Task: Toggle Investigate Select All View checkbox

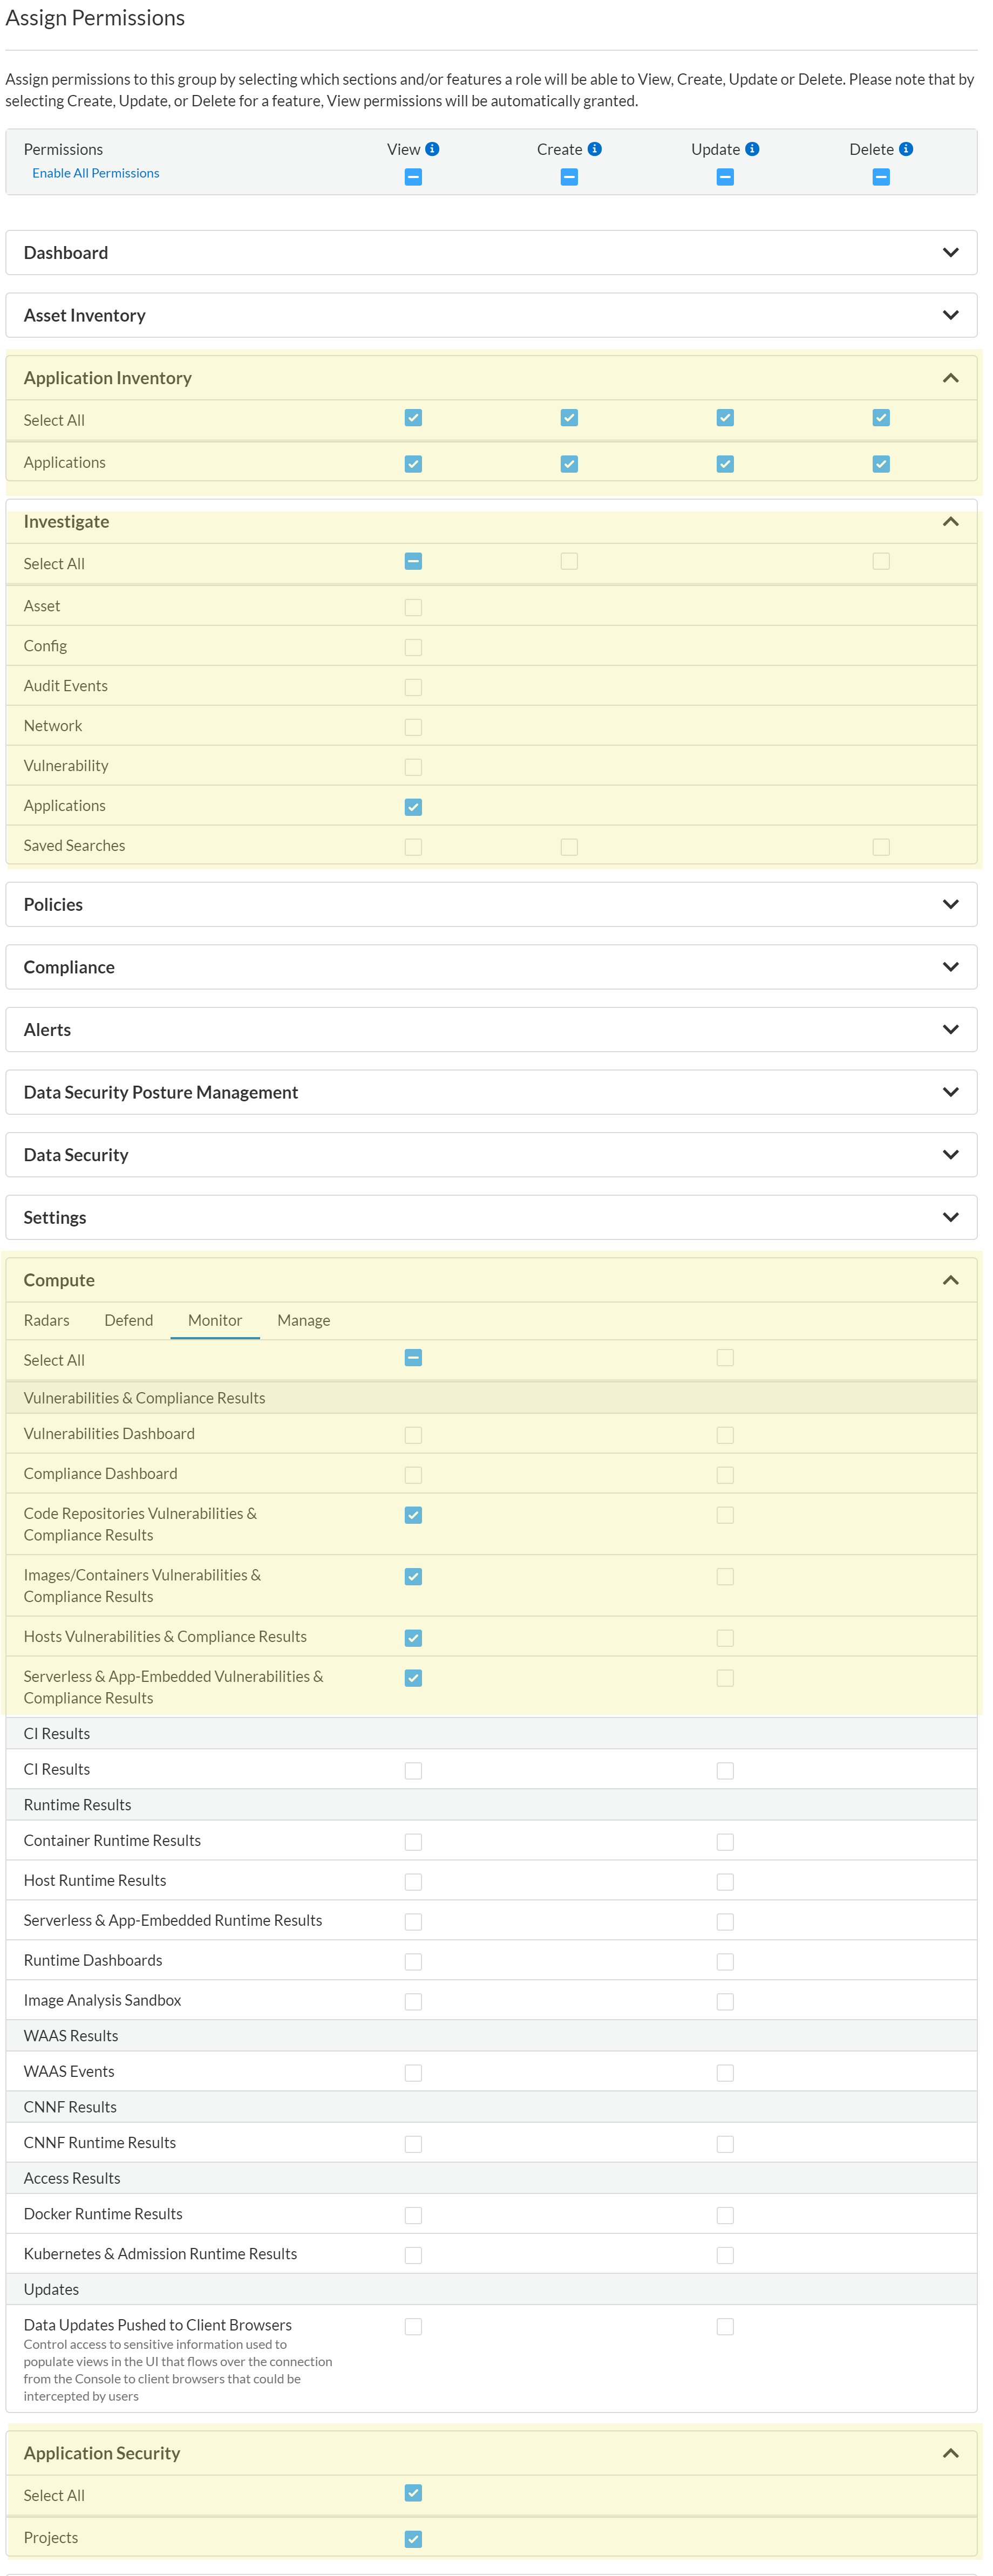Action: 413,561
